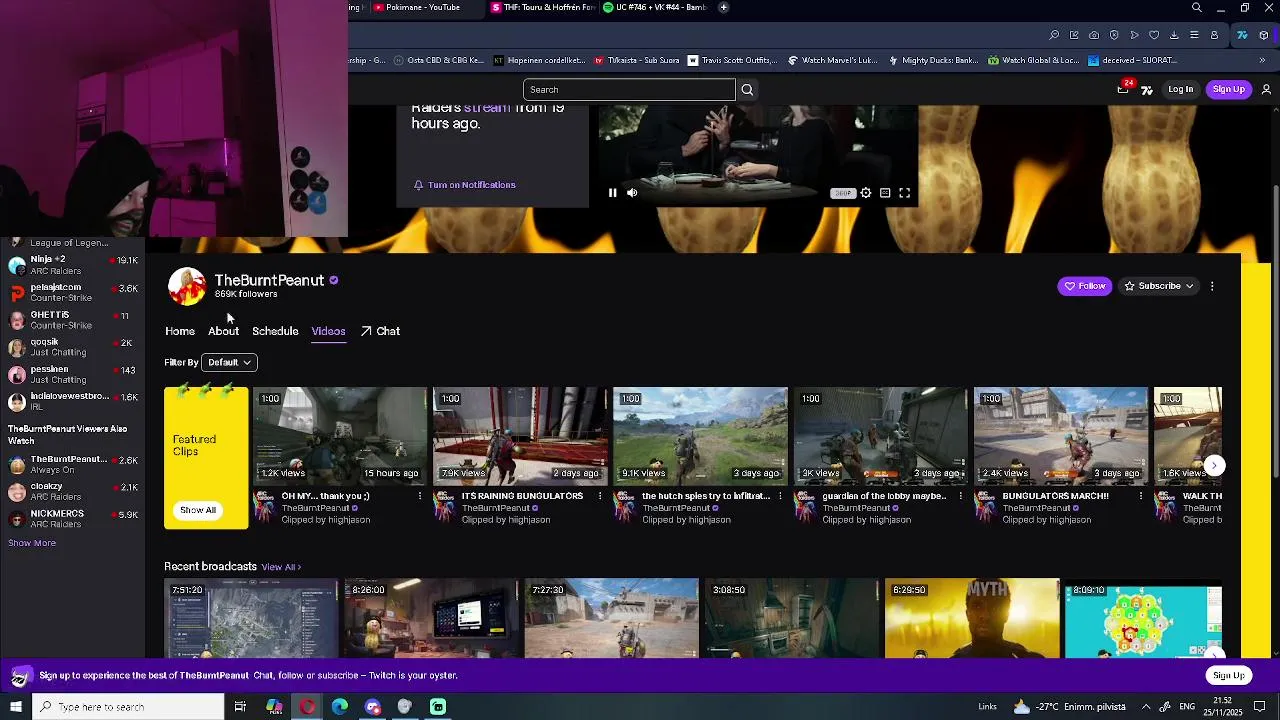Select the Videos tab
This screenshot has width=1280, height=720.
point(328,331)
